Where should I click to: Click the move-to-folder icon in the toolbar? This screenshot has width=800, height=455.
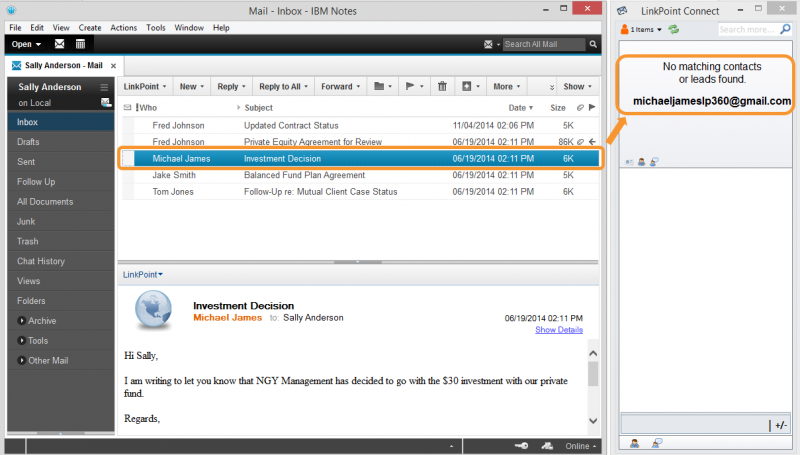coord(379,86)
